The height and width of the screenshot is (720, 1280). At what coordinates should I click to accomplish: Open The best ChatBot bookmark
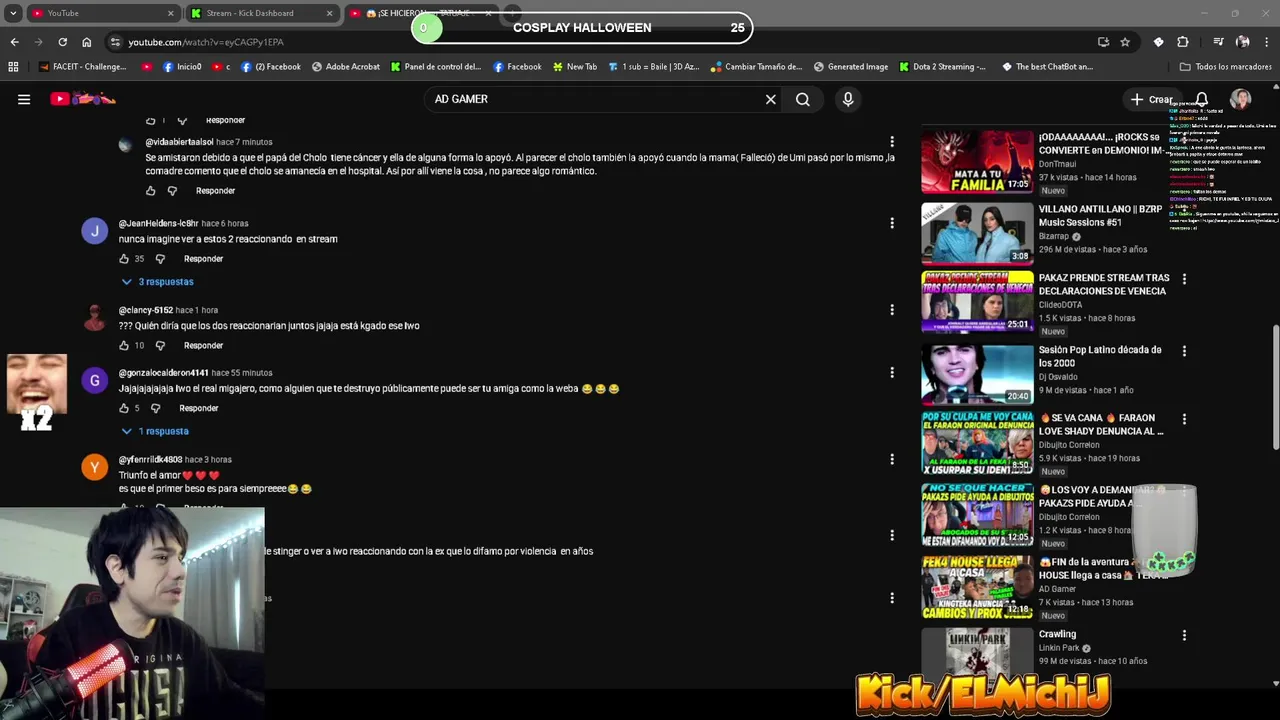coord(1047,67)
